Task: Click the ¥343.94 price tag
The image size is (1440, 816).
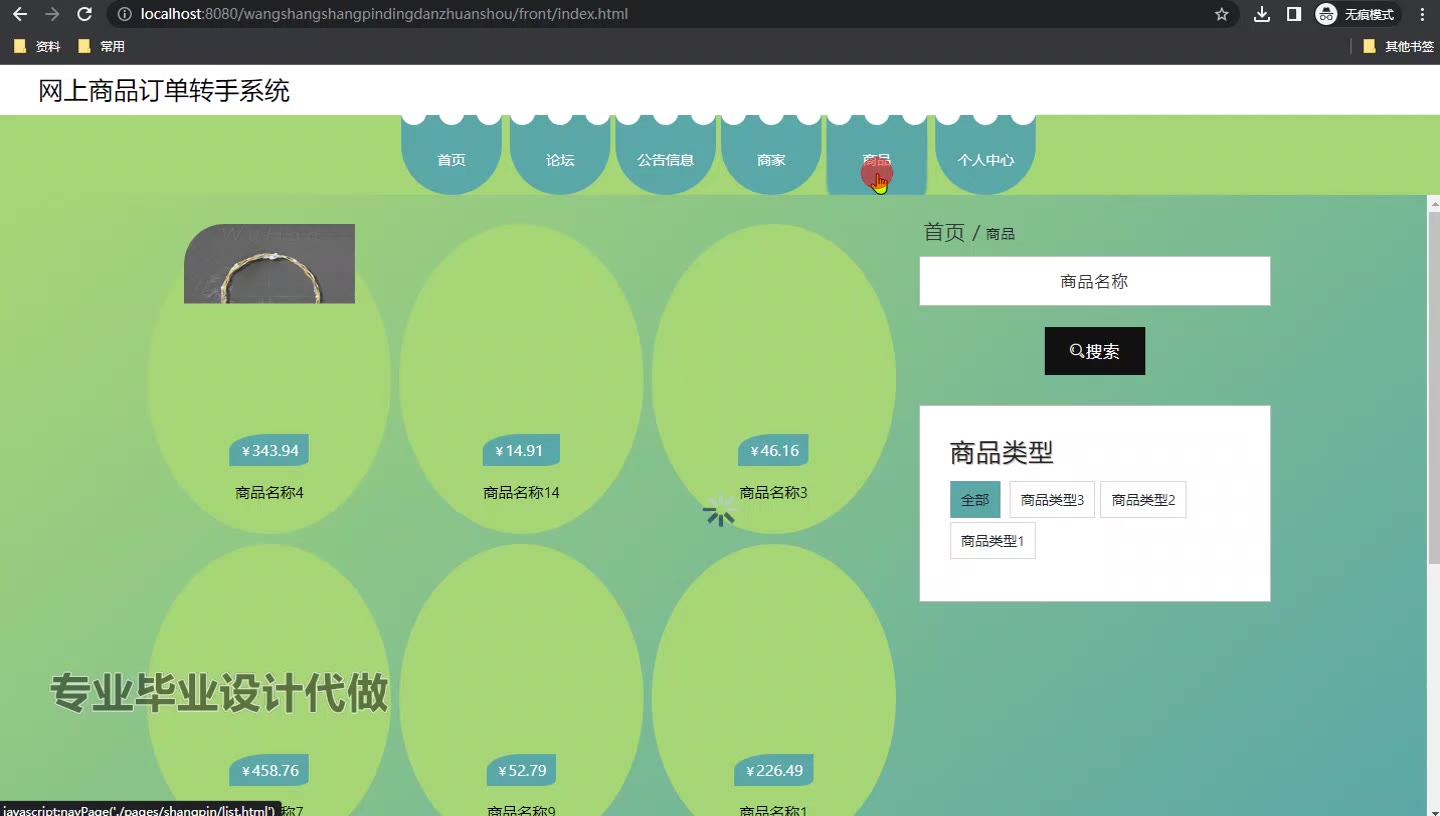Action: (269, 450)
